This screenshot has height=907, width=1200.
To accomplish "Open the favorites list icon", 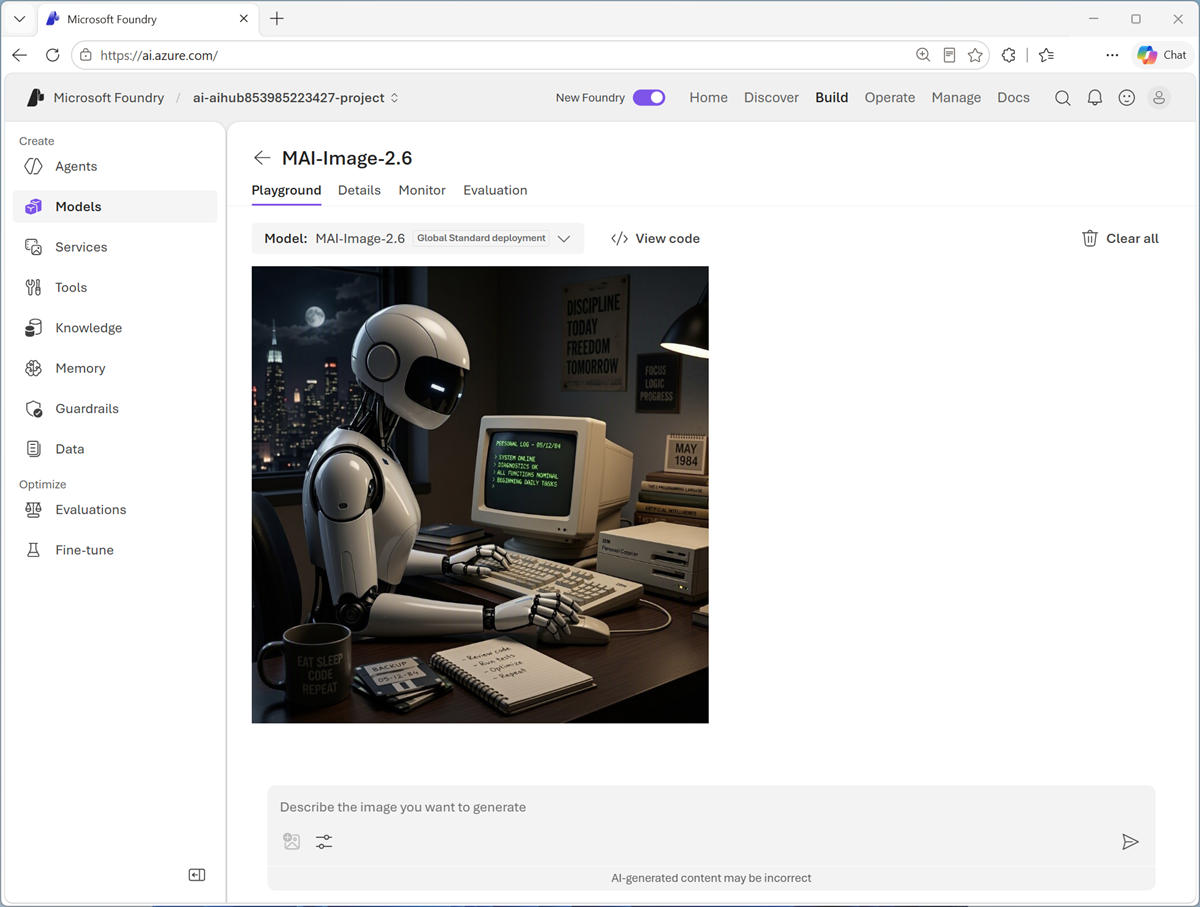I will click(1046, 55).
